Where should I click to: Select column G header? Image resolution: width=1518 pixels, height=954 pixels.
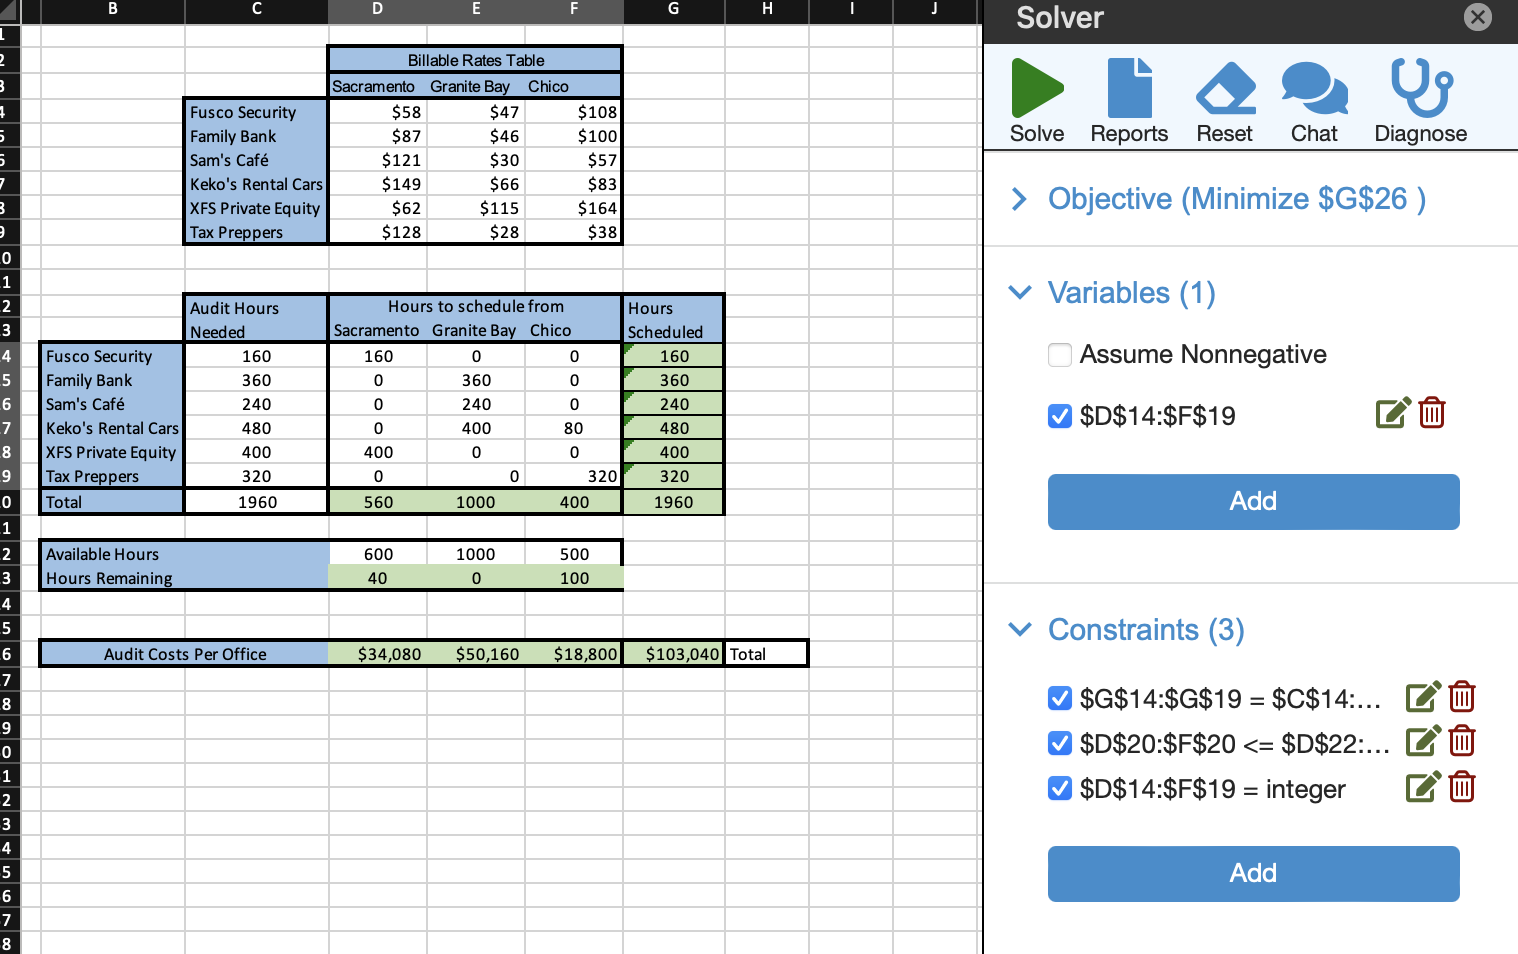[673, 10]
